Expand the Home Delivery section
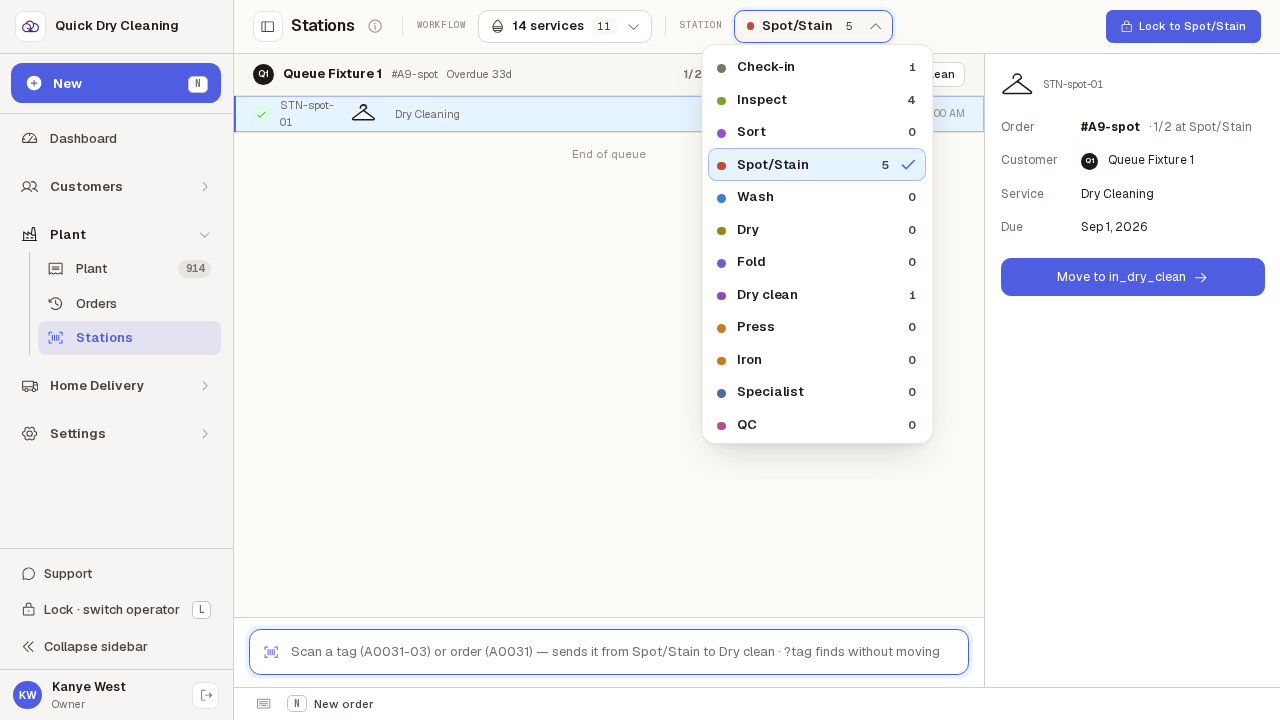Image resolution: width=1280 pixels, height=720 pixels. [x=116, y=385]
